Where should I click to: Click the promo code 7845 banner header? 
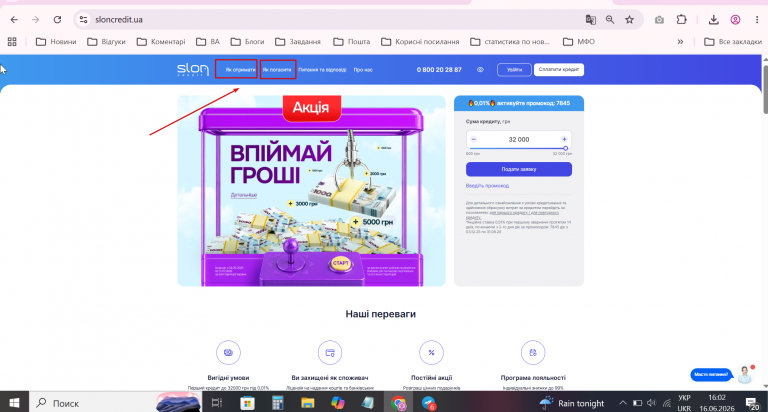(x=519, y=103)
